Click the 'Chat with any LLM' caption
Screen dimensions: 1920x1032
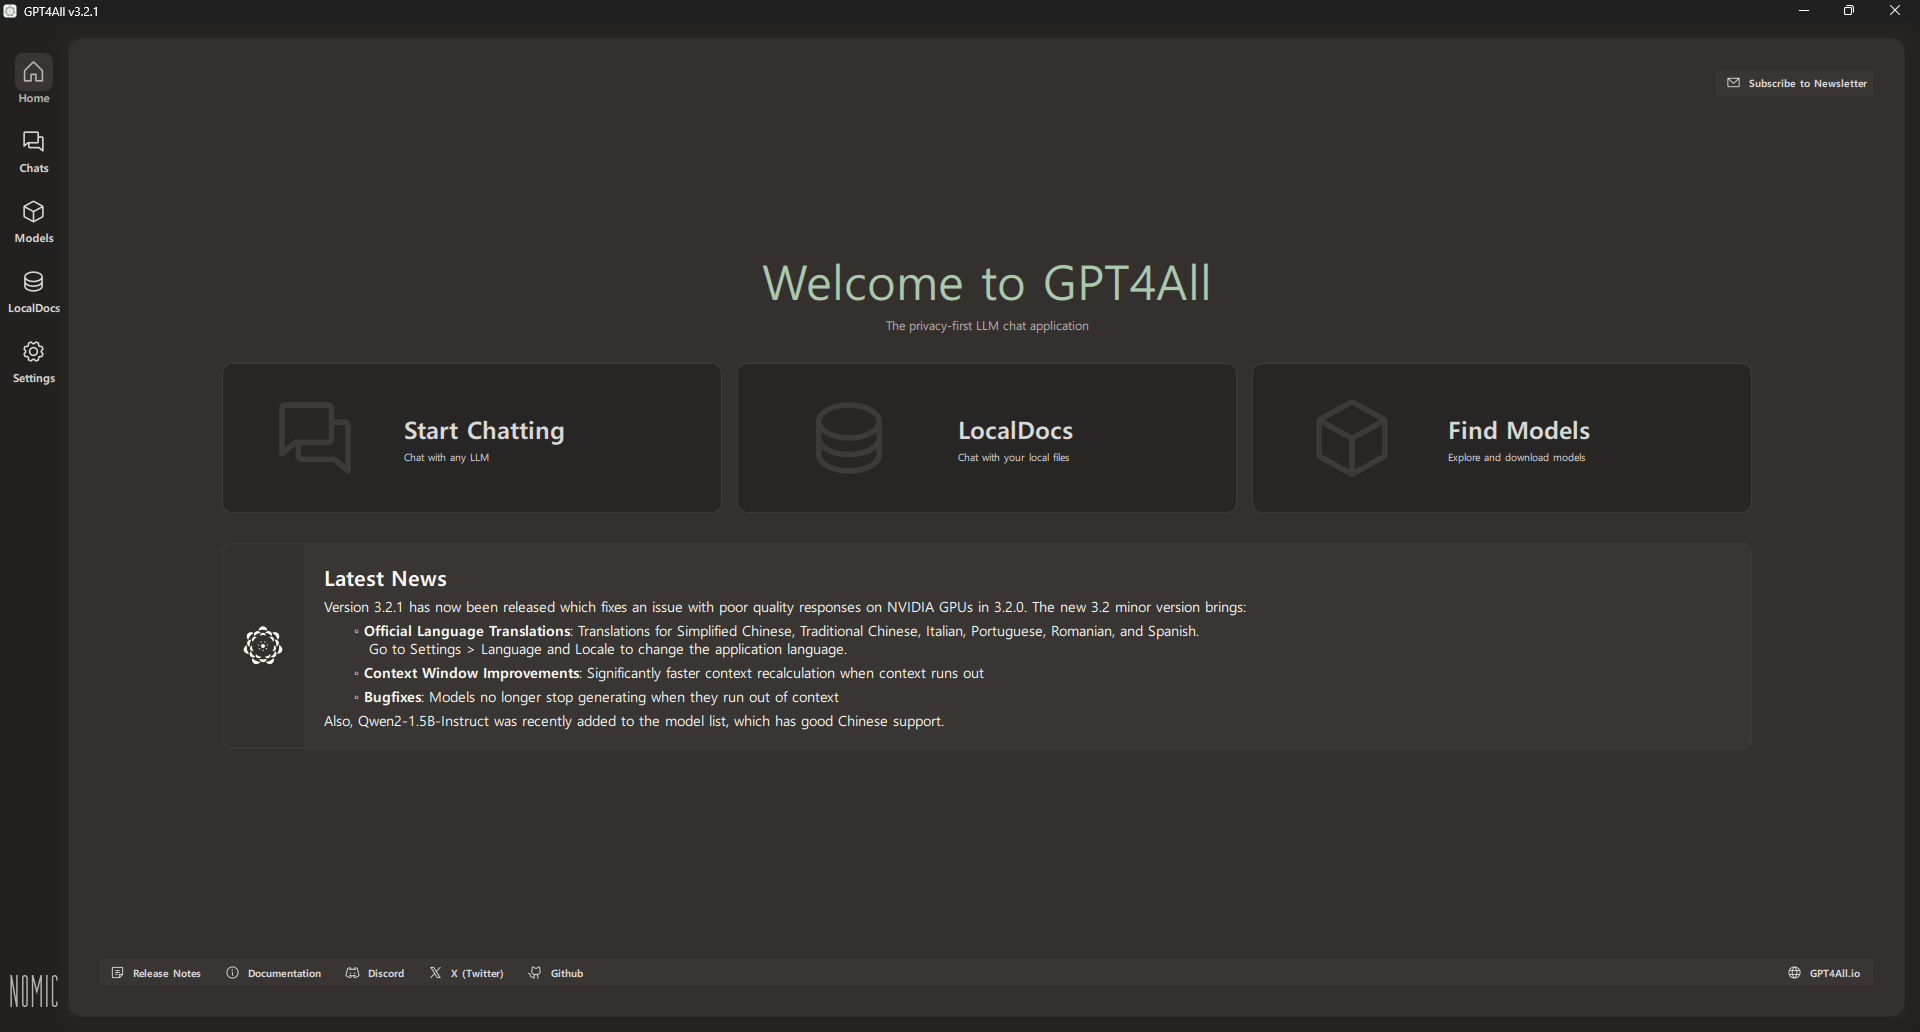click(446, 458)
